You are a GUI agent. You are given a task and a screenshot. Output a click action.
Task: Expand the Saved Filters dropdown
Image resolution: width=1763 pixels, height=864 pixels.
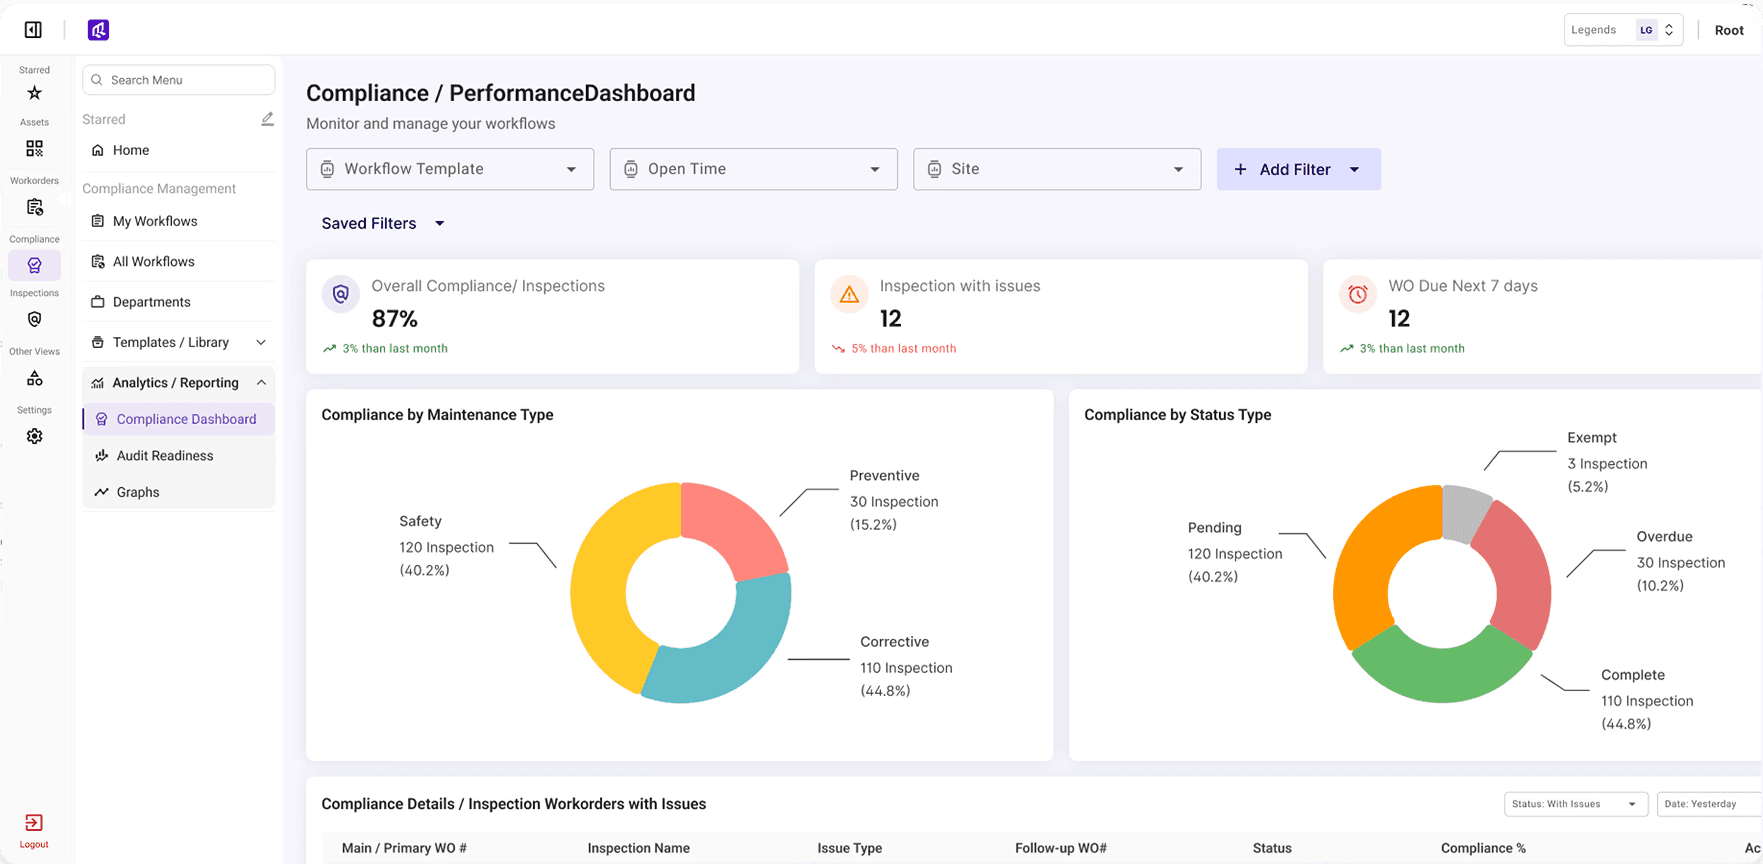click(x=383, y=223)
